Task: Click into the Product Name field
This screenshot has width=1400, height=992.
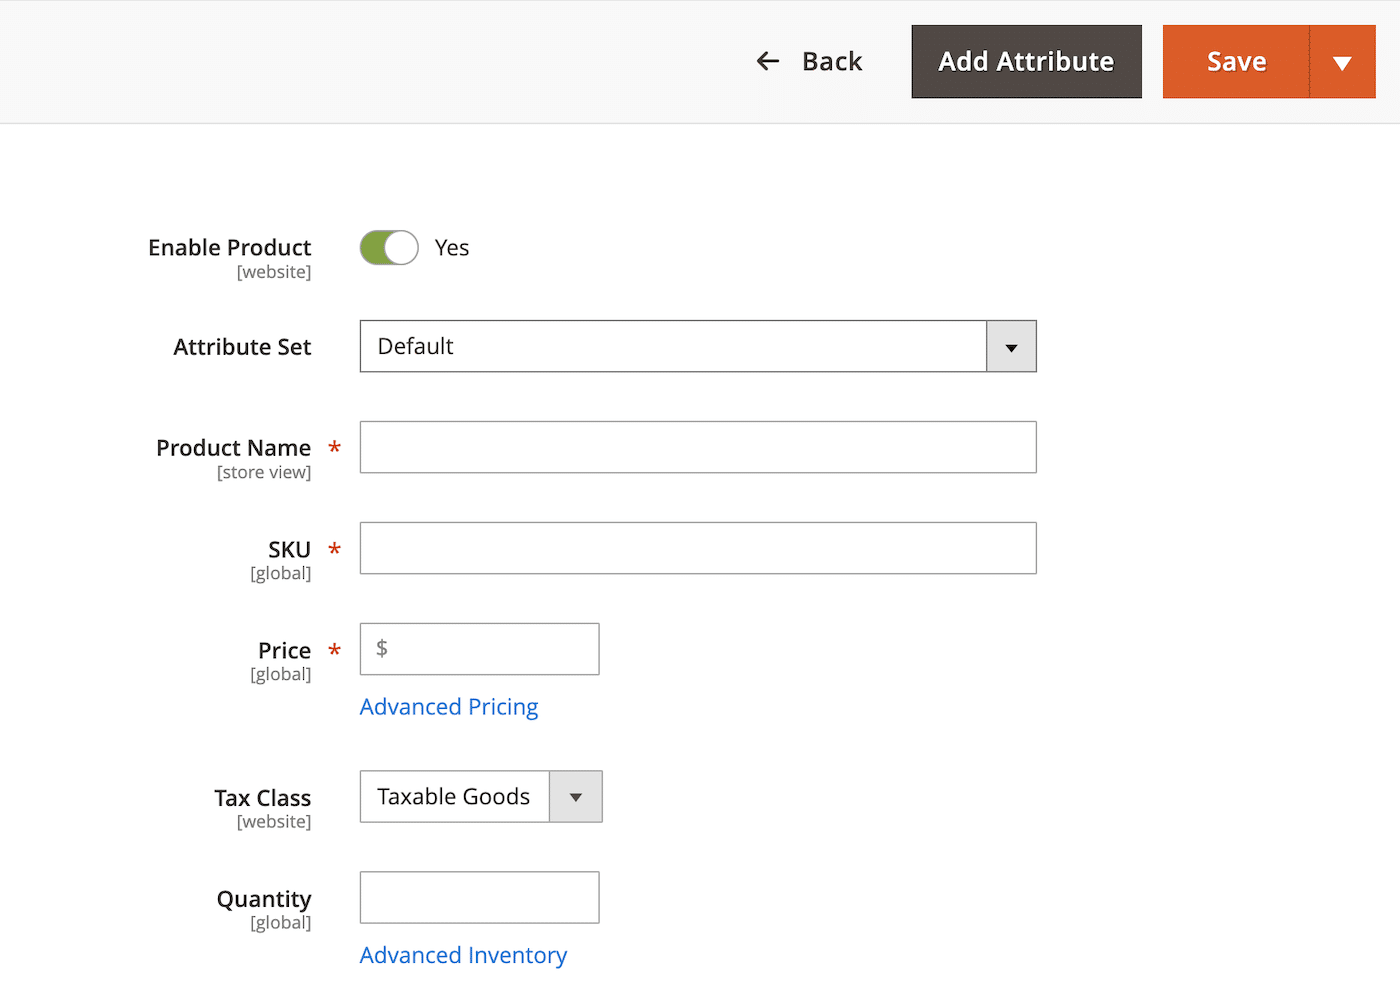Action: click(697, 447)
